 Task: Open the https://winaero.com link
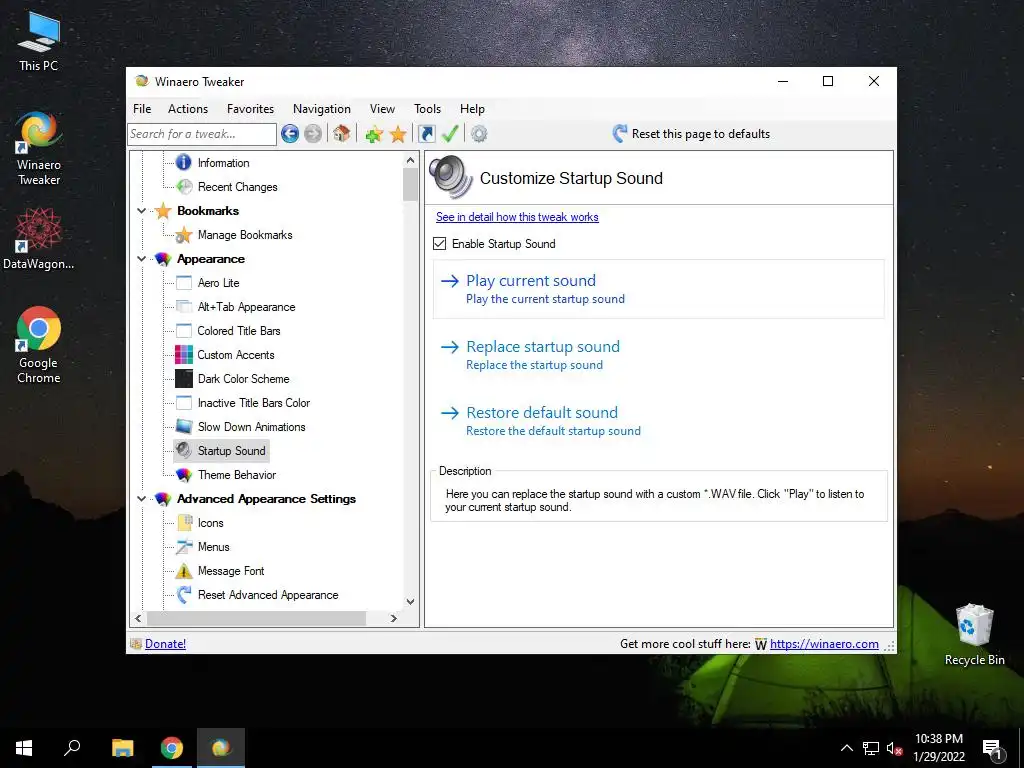click(x=824, y=644)
